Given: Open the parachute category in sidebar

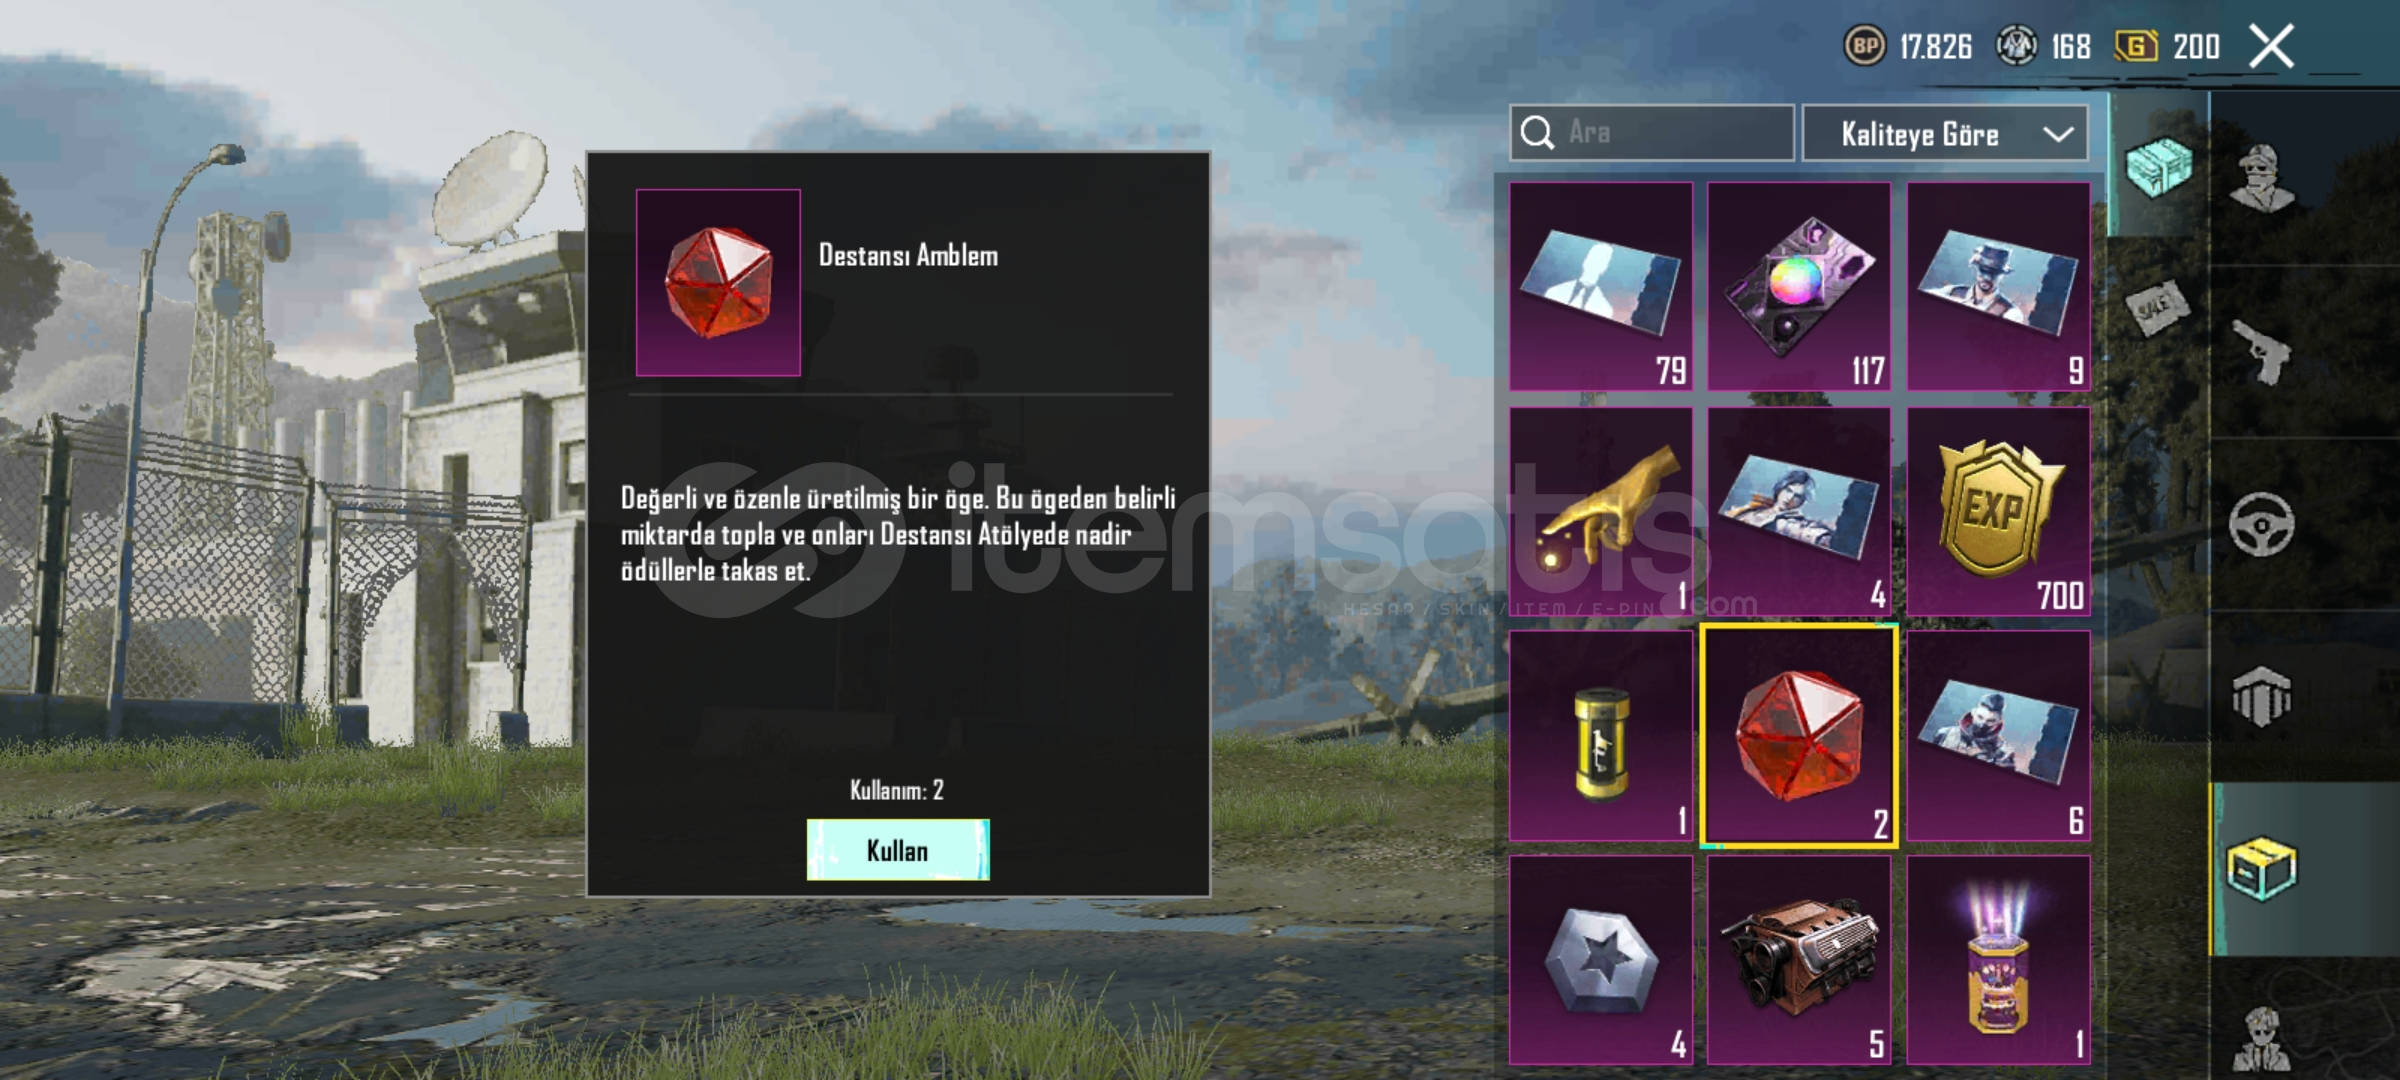Looking at the screenshot, I should pyautogui.click(x=2263, y=696).
